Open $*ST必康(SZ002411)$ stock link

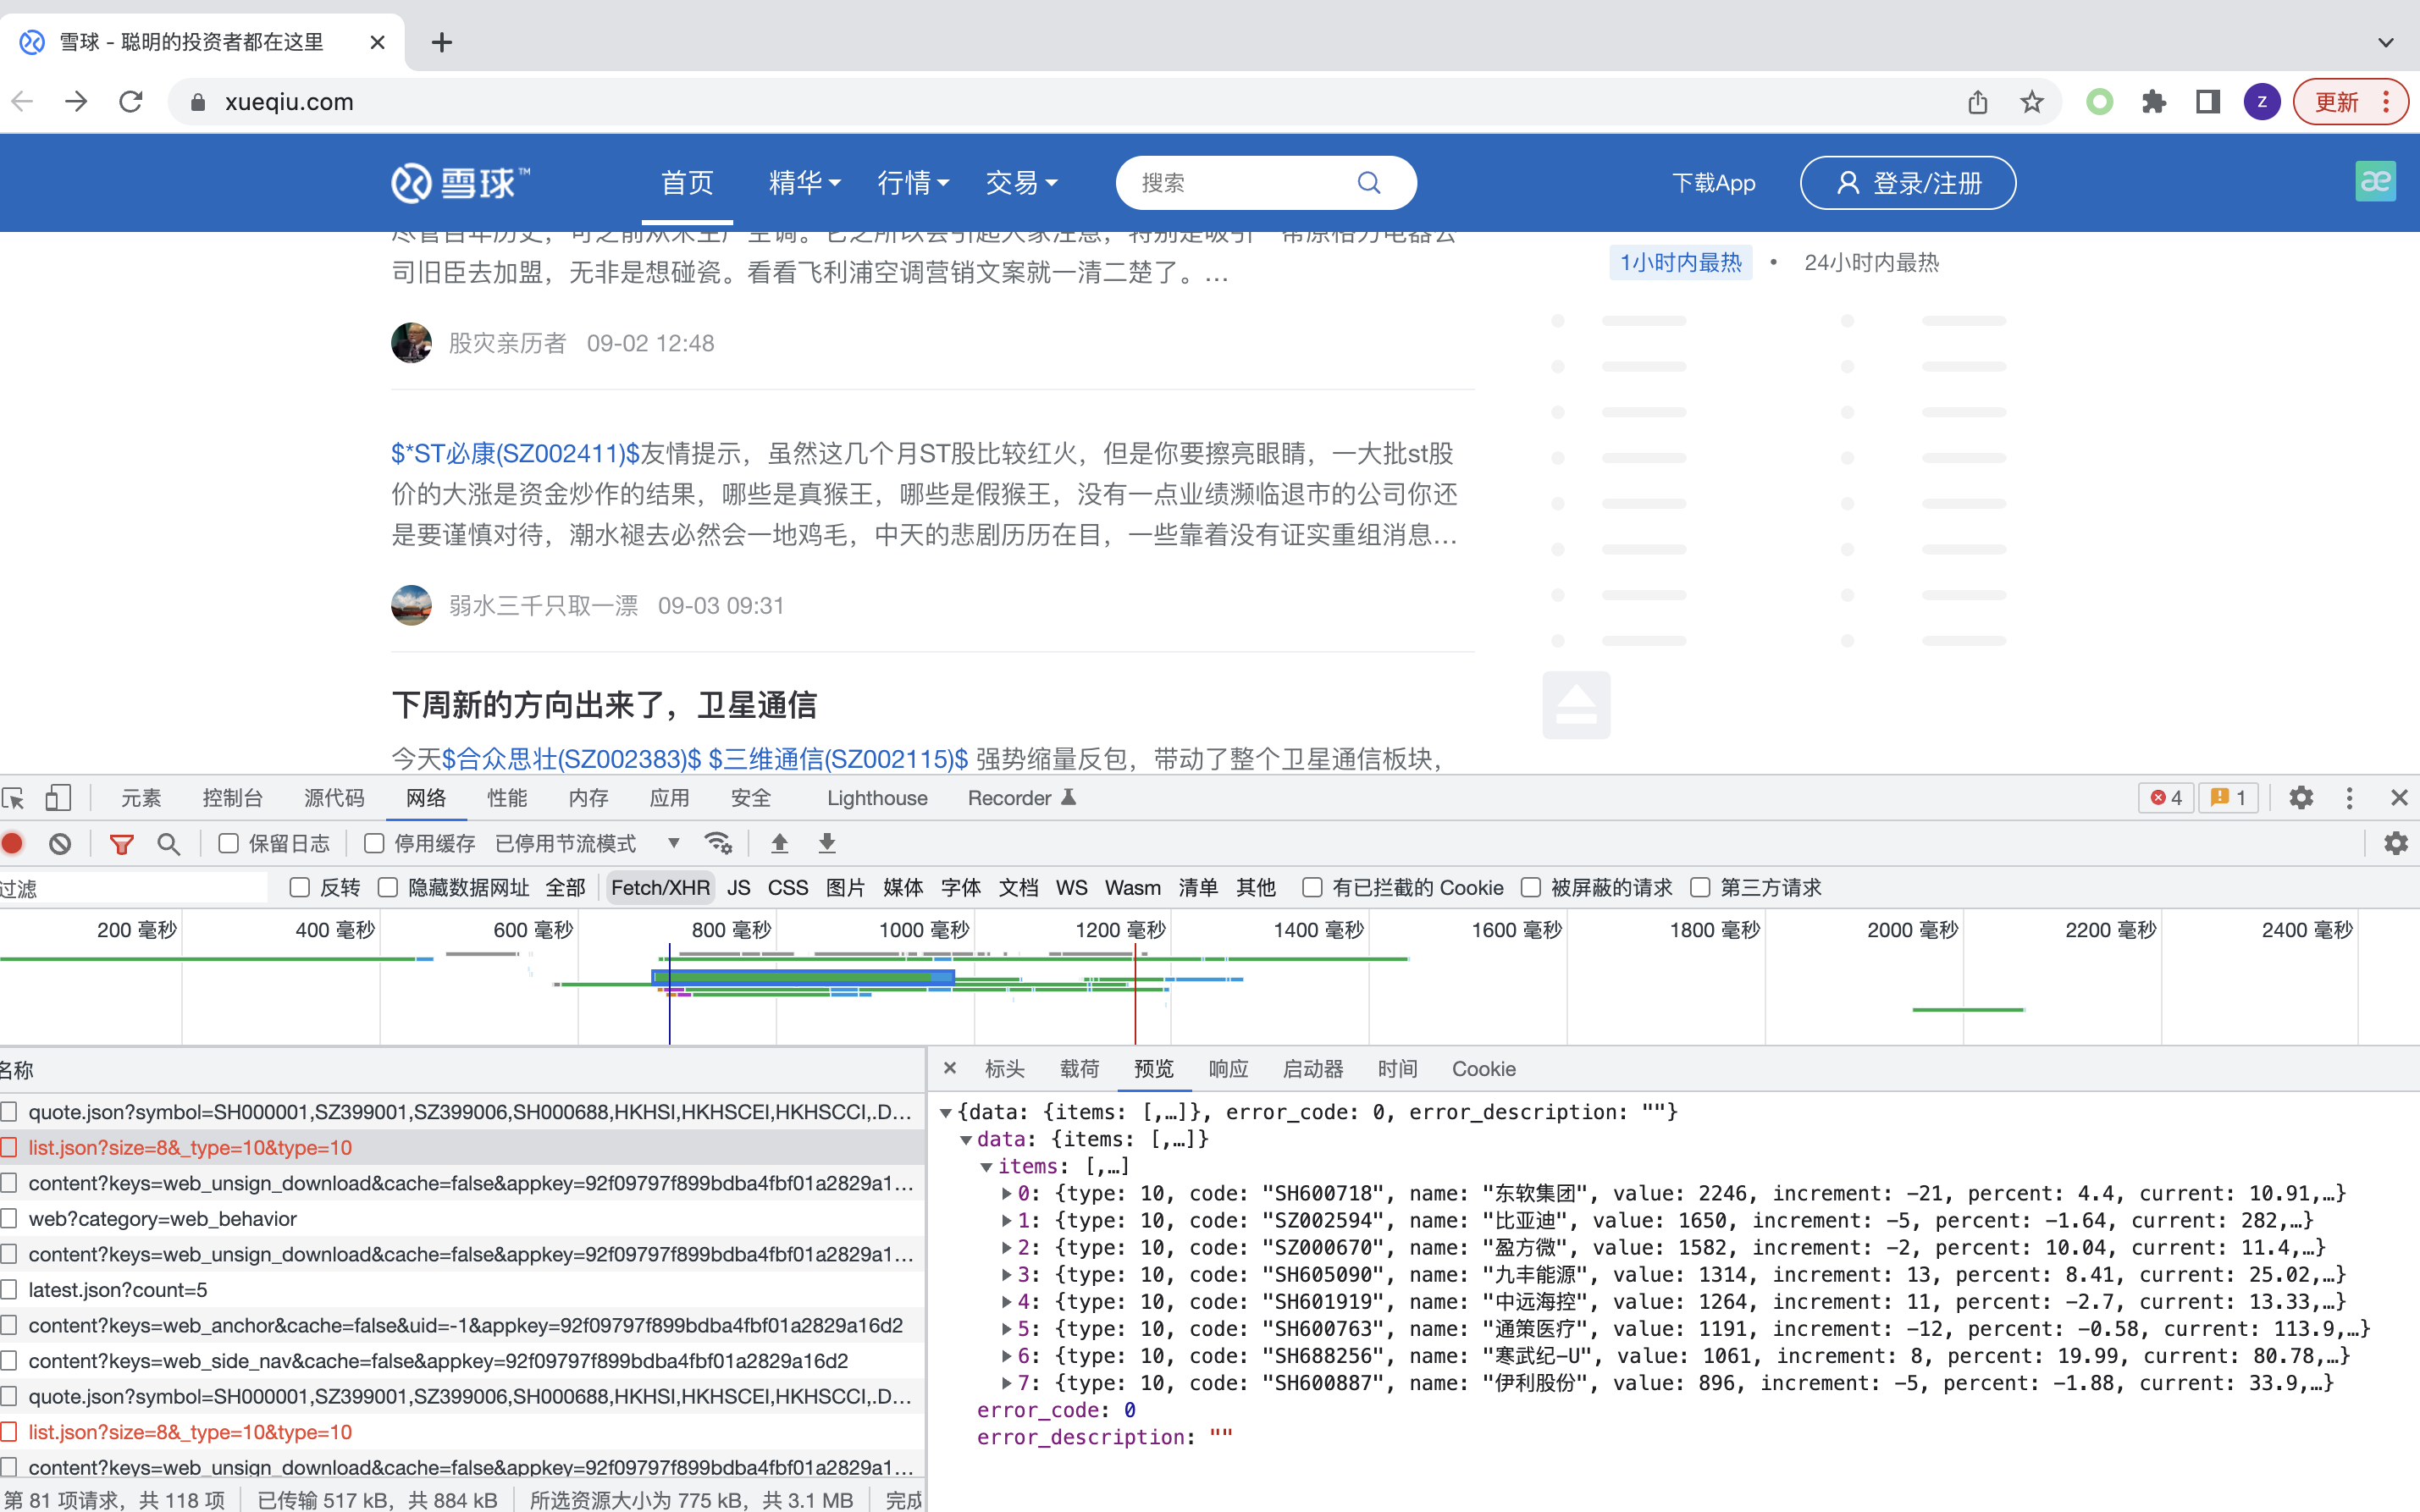click(515, 454)
